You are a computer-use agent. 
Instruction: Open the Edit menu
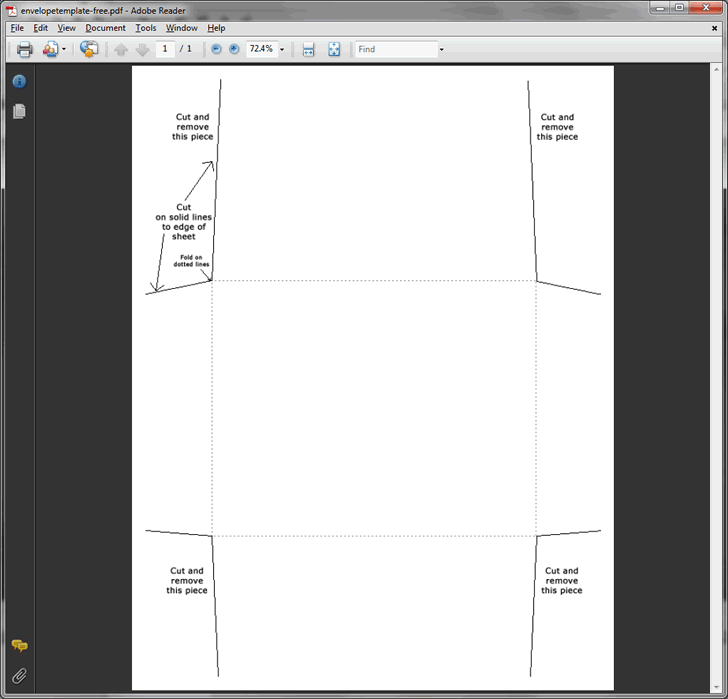pos(40,28)
